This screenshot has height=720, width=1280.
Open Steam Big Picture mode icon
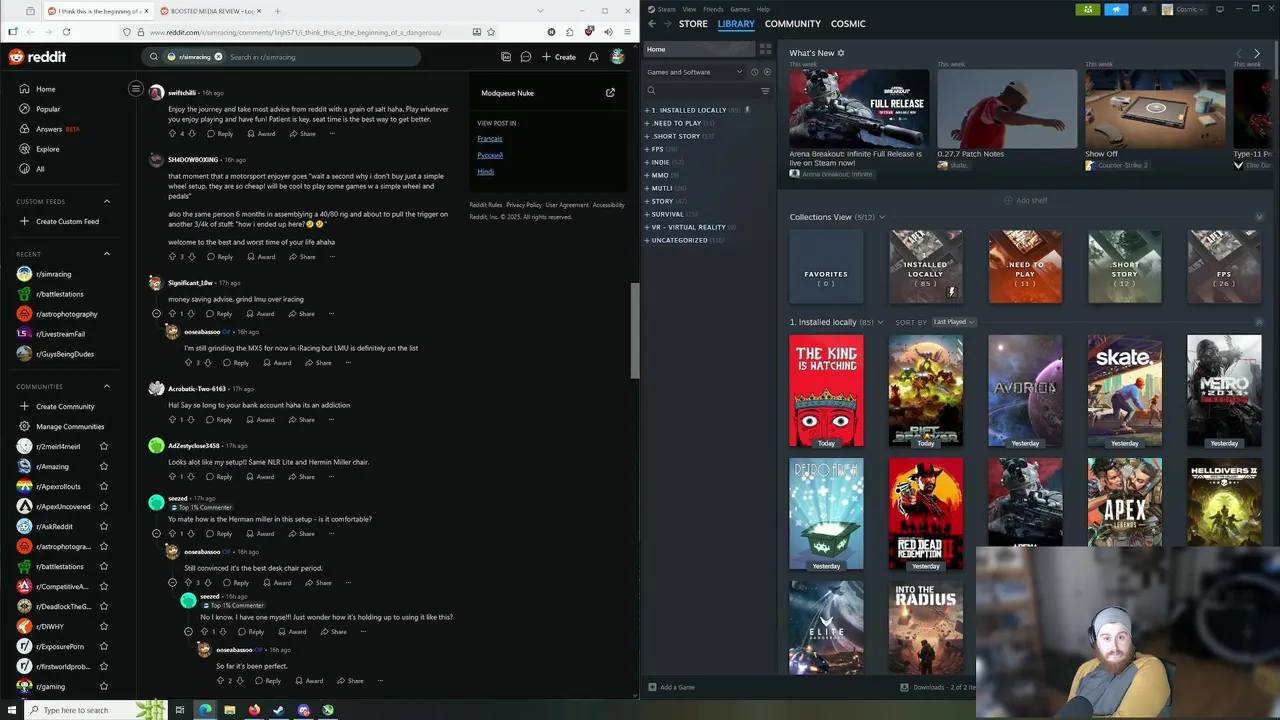click(x=1219, y=9)
